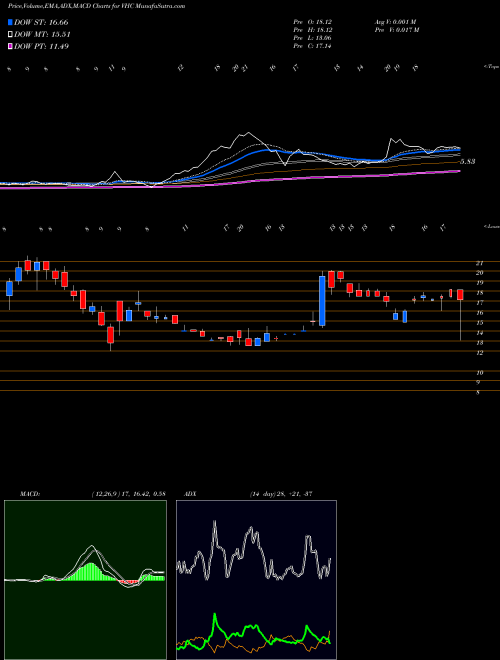Image resolution: width=500 pixels, height=660 pixels.
Task: Click the 'Pre V: 0.017 M' value
Action: point(396,30)
